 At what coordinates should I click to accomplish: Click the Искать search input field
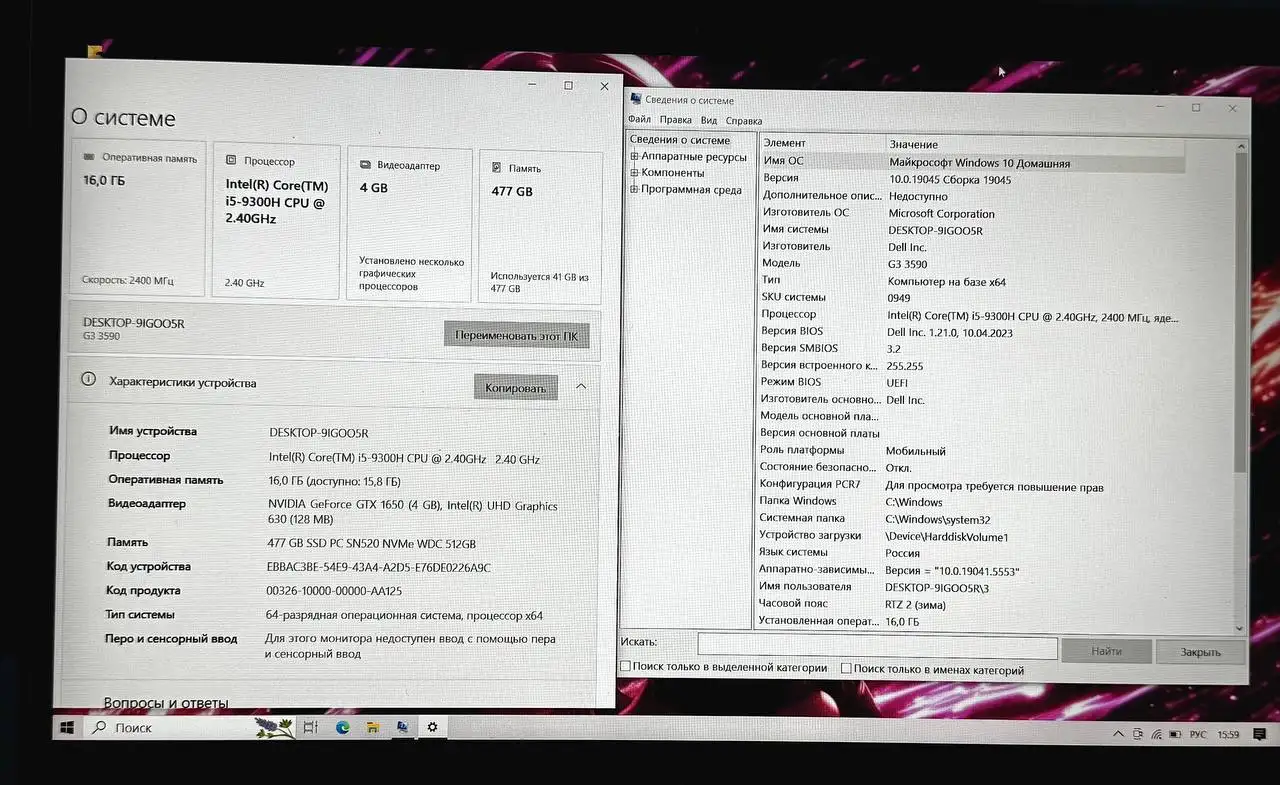pos(877,648)
